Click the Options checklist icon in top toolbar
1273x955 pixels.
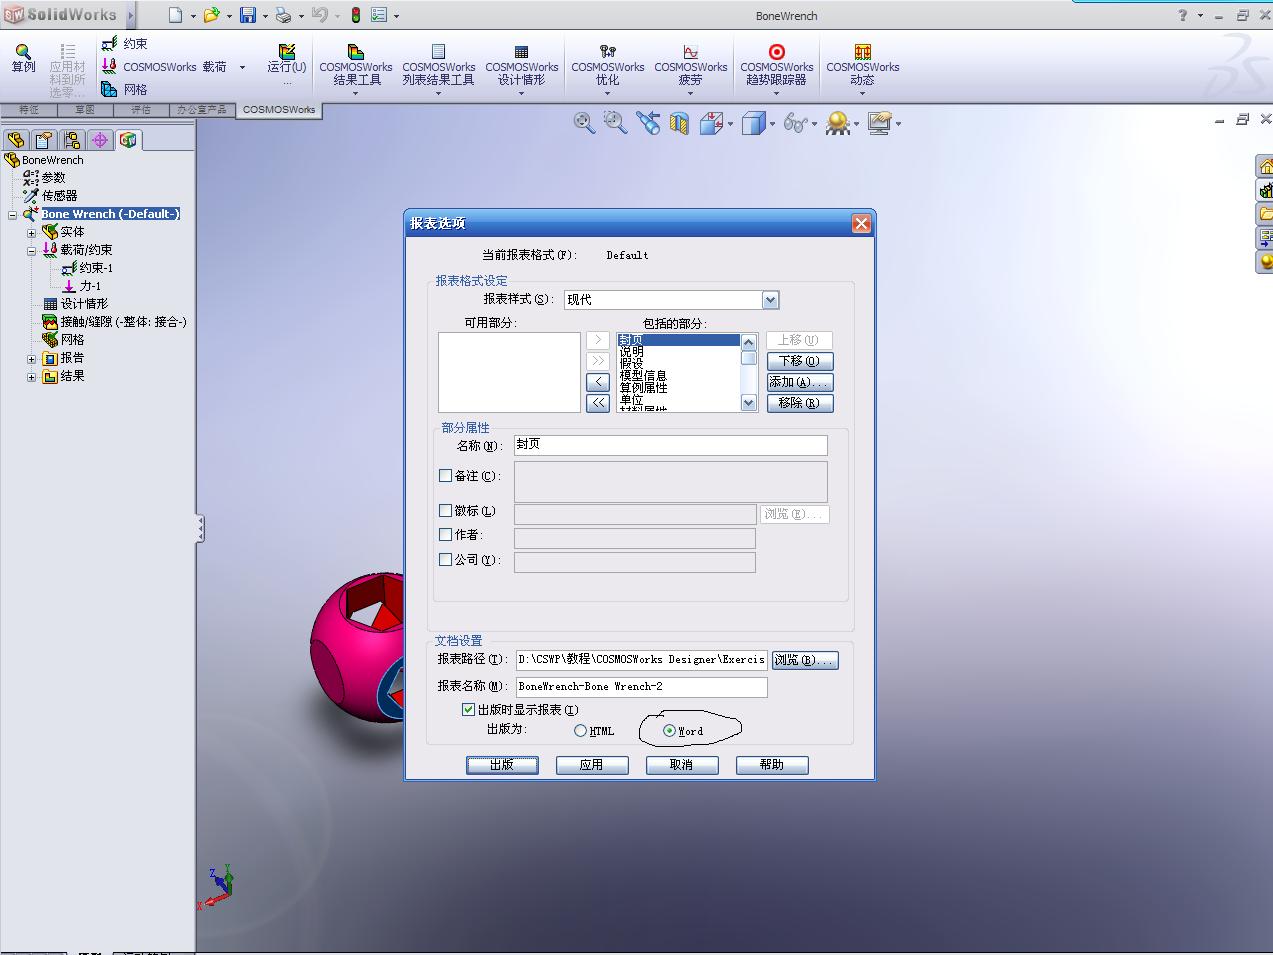(x=379, y=15)
